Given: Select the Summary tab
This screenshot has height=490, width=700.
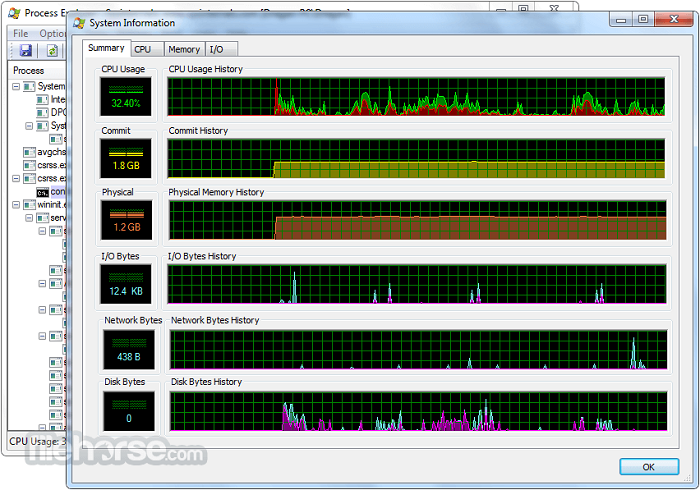Looking at the screenshot, I should coord(106,48).
